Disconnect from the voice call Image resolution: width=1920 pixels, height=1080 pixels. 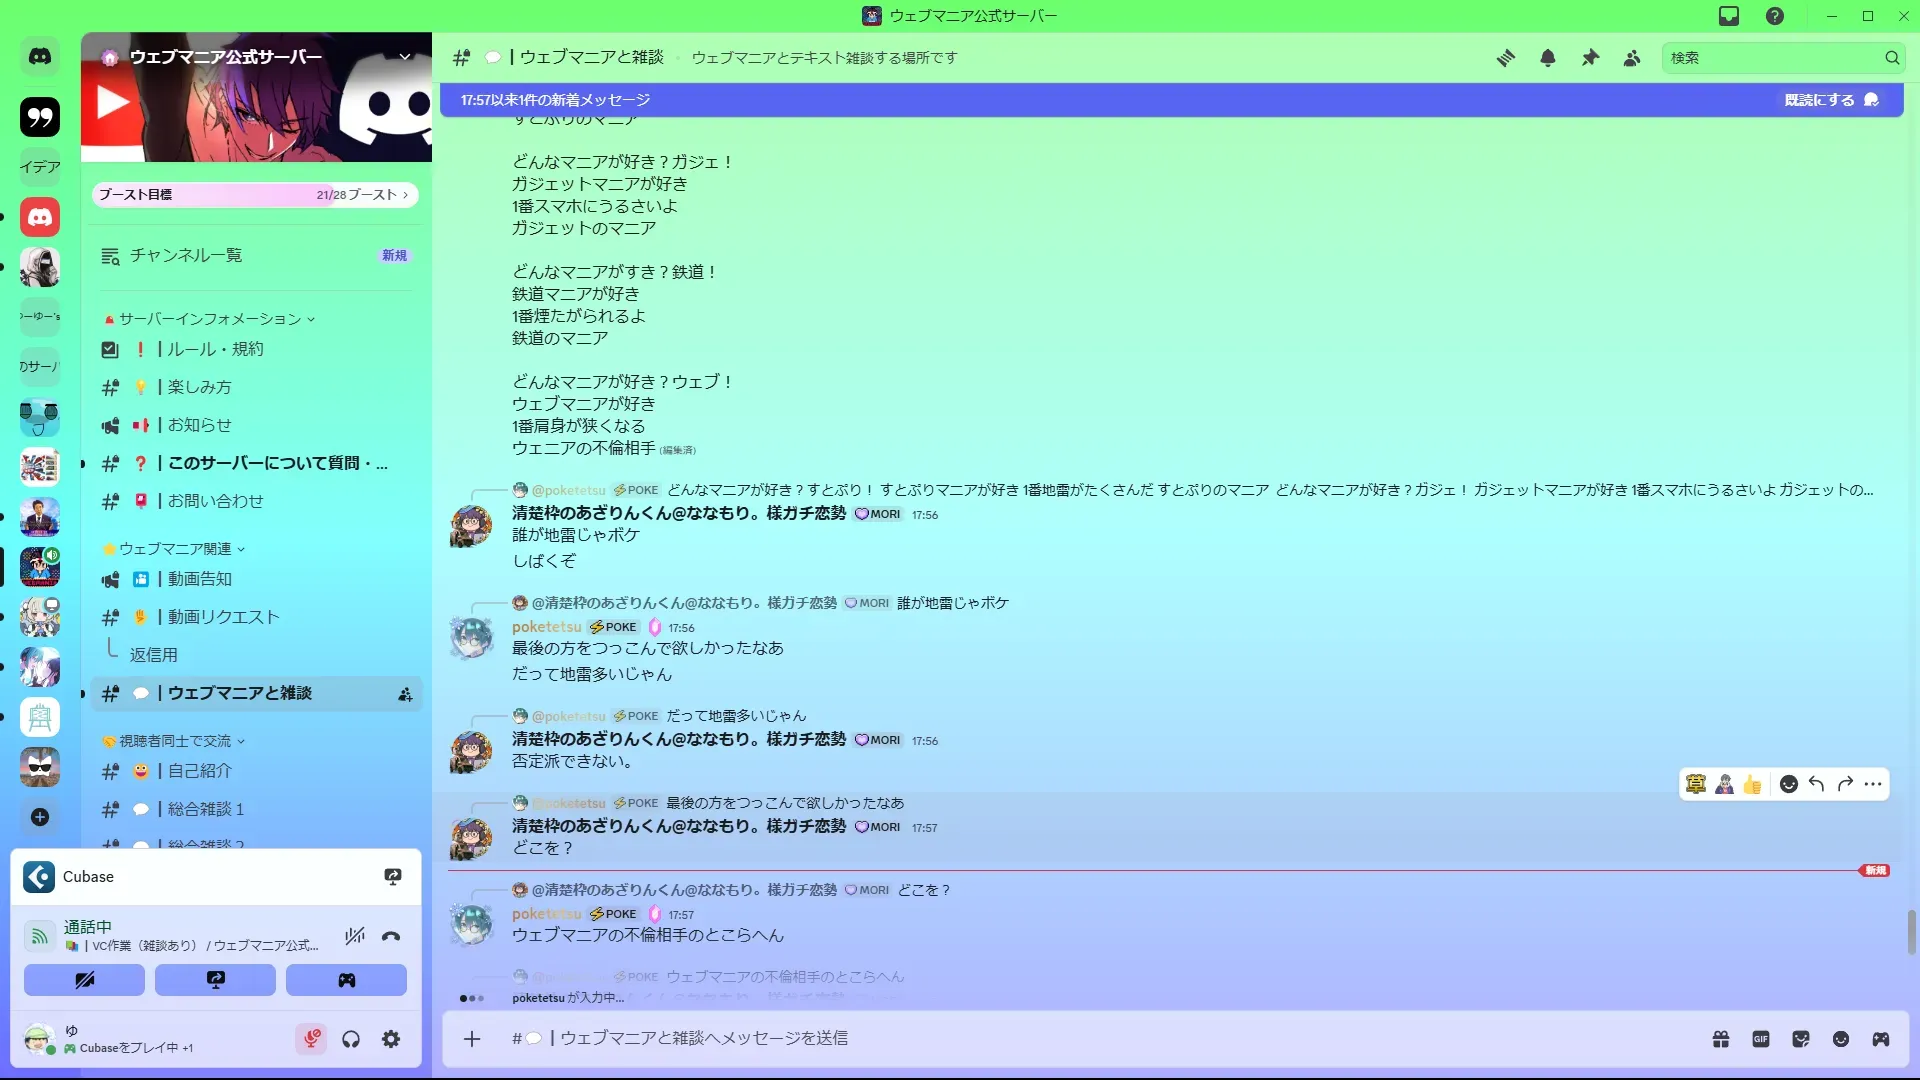(391, 937)
